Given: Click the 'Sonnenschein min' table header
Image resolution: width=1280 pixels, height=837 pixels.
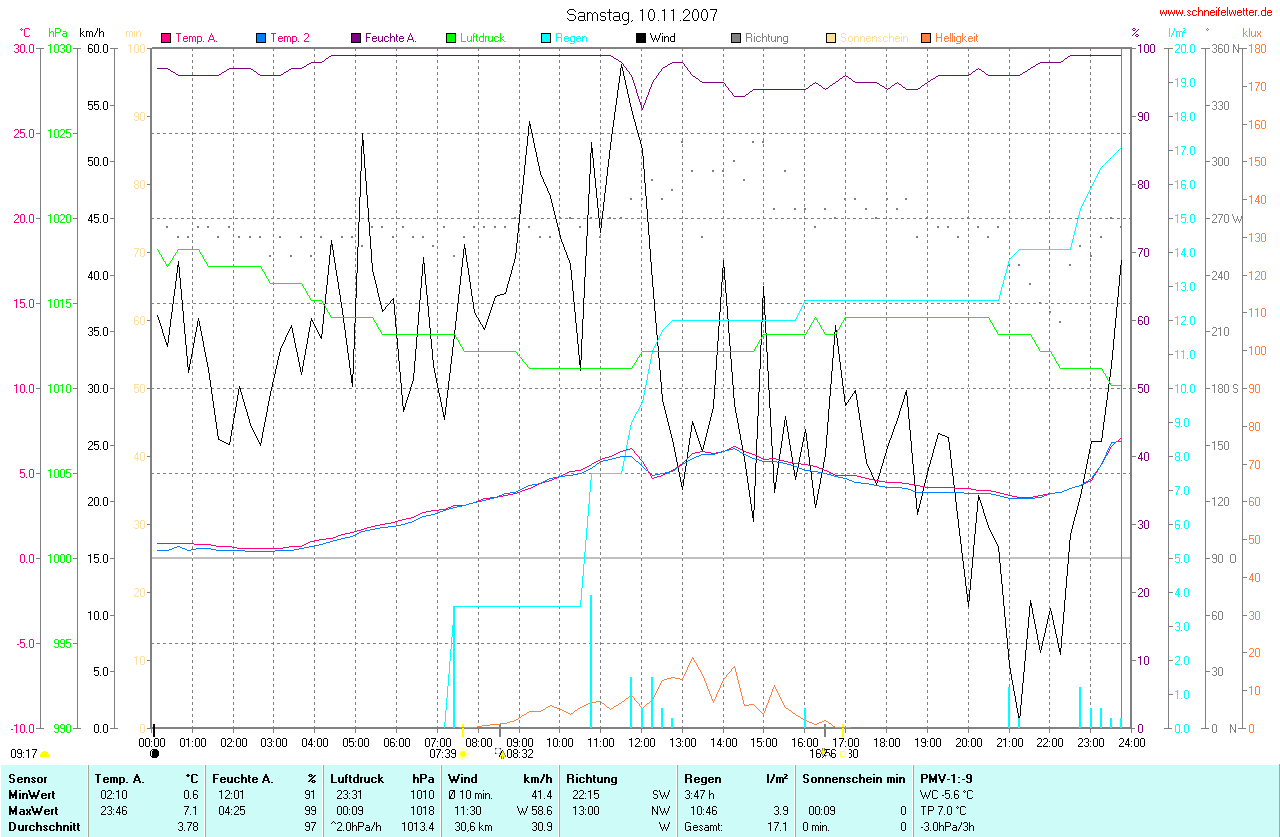Looking at the screenshot, I should [853, 778].
